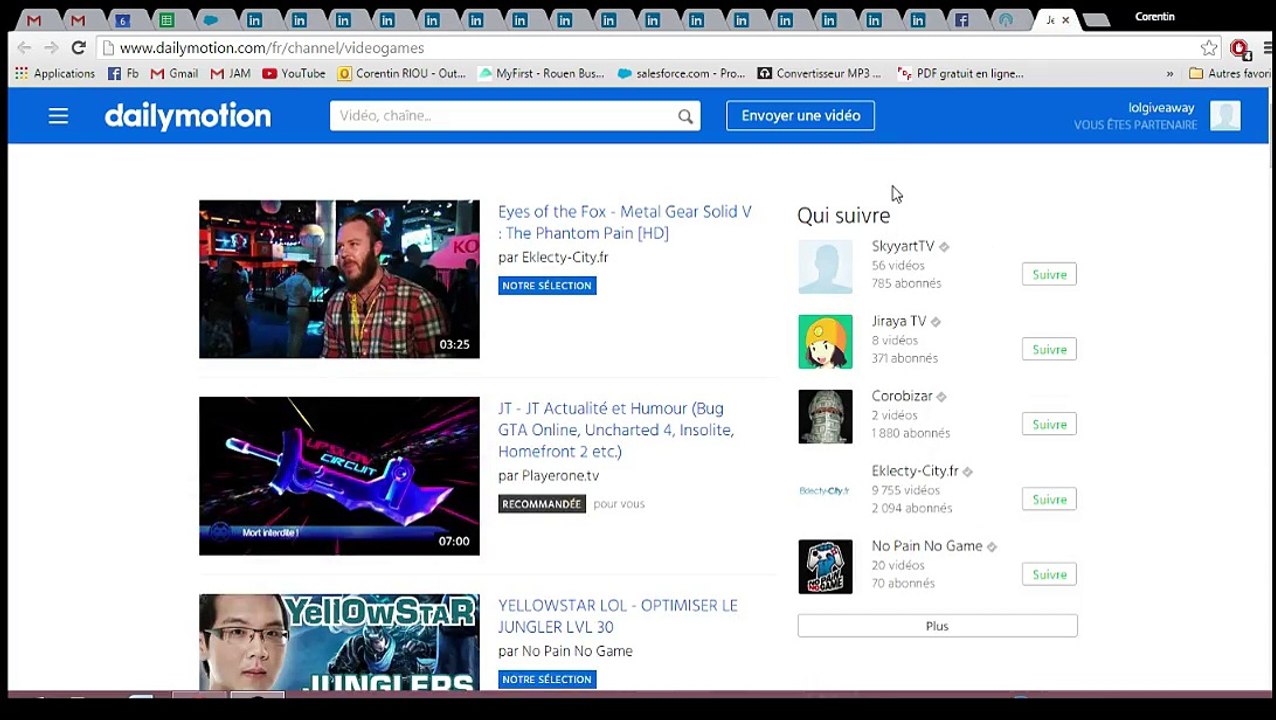
Task: Click the Envoyer une vidéo button
Action: pos(800,116)
